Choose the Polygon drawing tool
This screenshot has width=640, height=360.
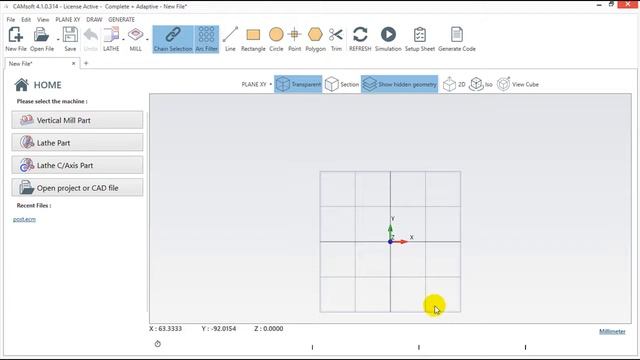(316, 39)
